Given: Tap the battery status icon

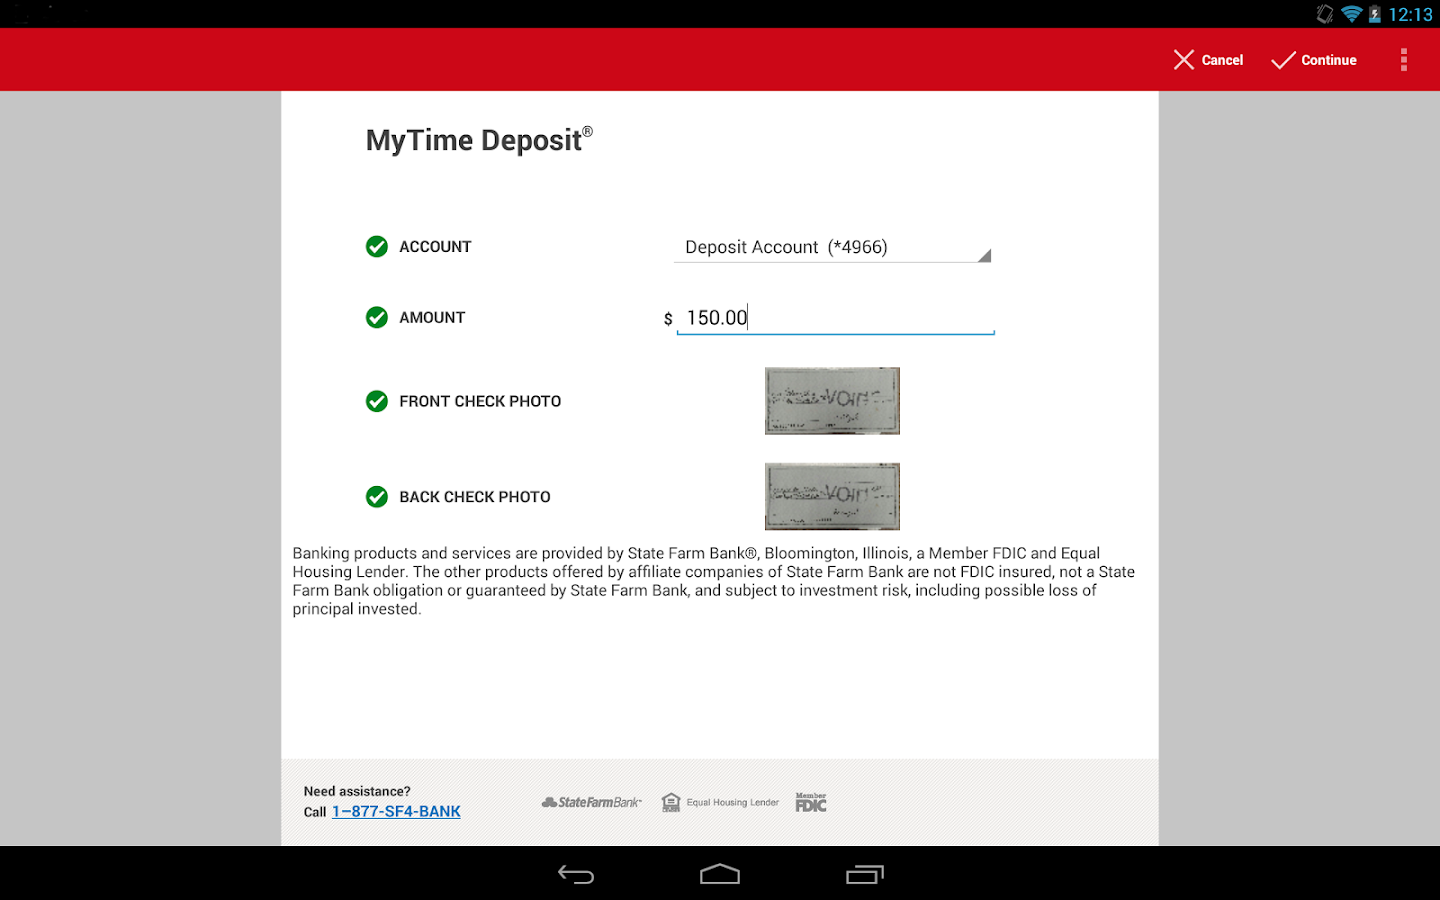Looking at the screenshot, I should click(x=1375, y=14).
